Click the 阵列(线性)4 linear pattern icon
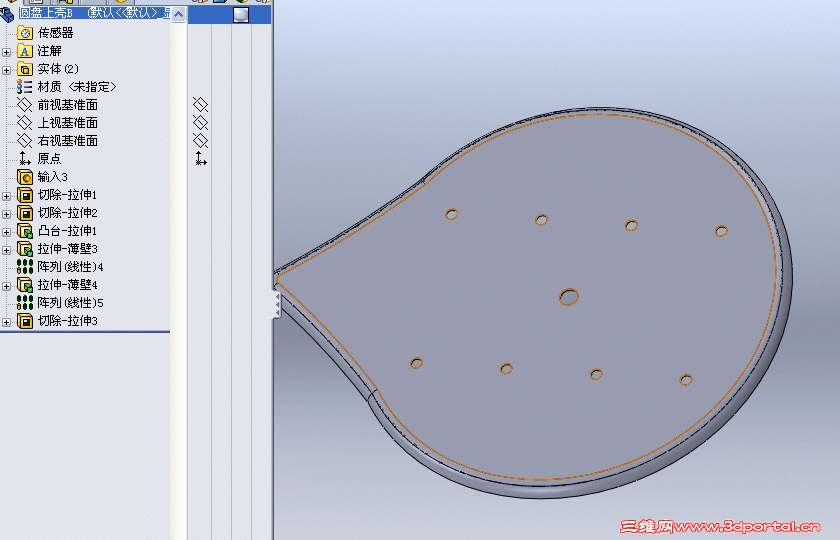 [25, 267]
